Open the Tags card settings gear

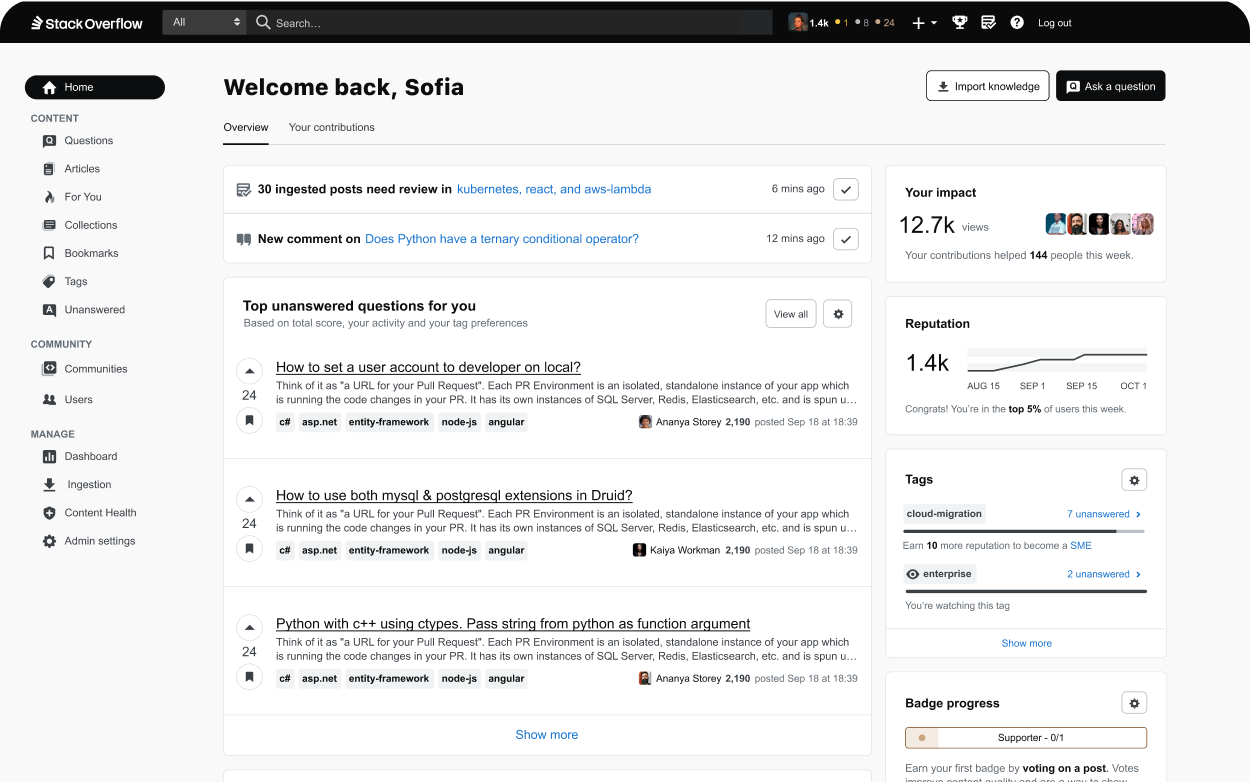click(x=1134, y=480)
